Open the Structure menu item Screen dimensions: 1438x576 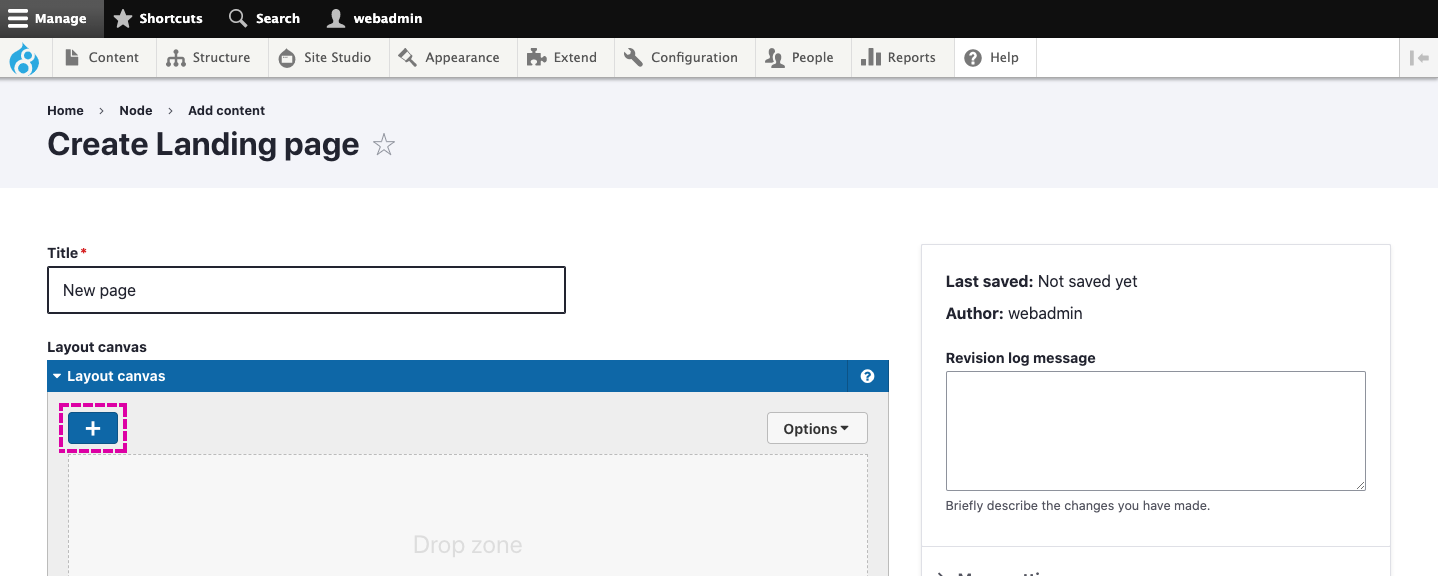coord(209,58)
